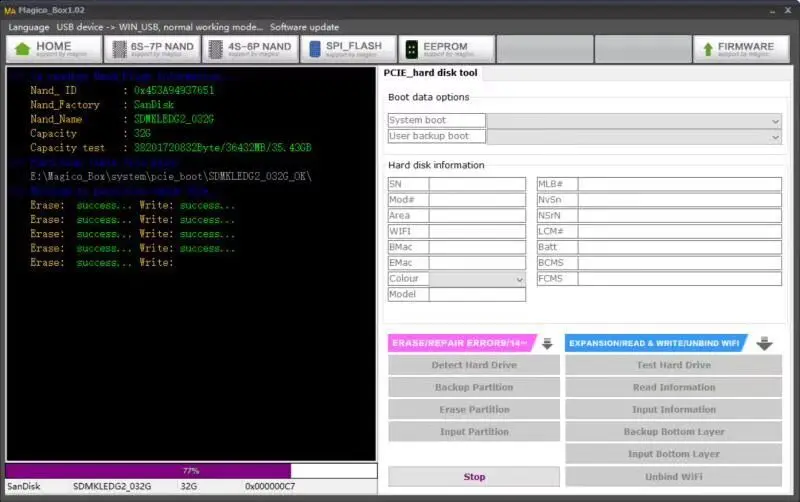The image size is (800, 502).
Task: Expand the User backup boot dropdown
Action: 634,137
